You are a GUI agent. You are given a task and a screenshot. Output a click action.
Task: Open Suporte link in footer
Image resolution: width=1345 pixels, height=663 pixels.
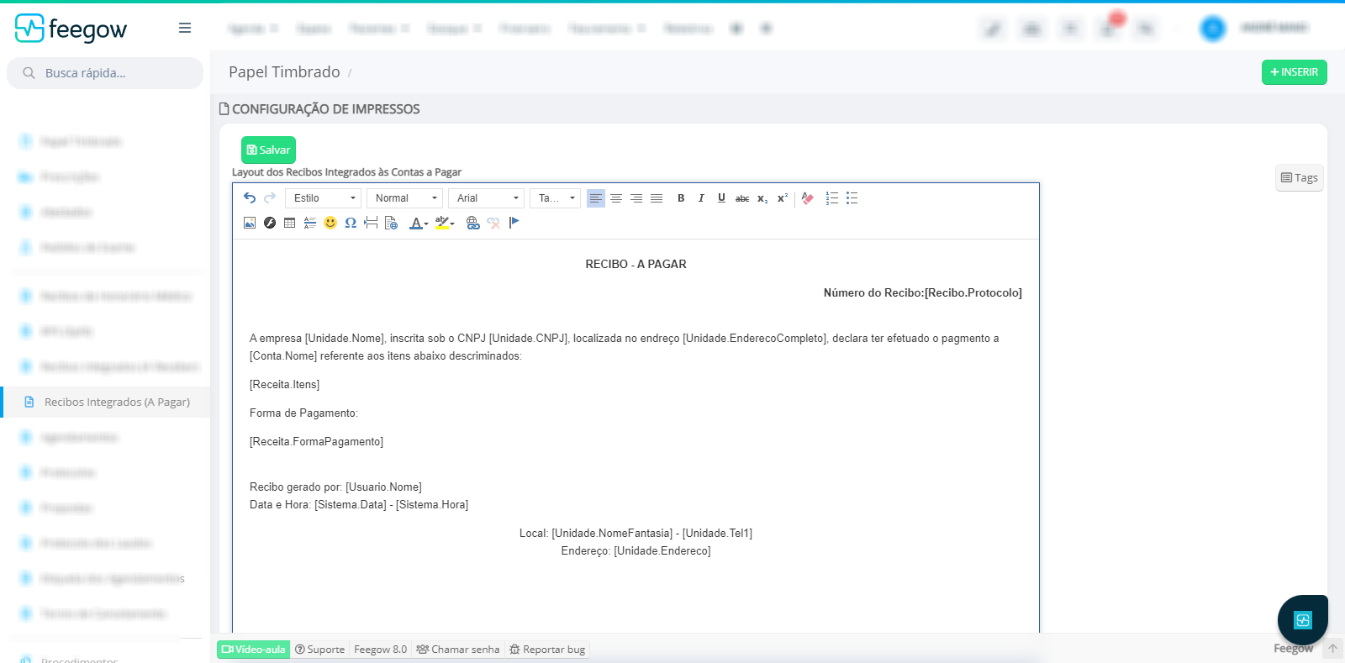click(320, 649)
